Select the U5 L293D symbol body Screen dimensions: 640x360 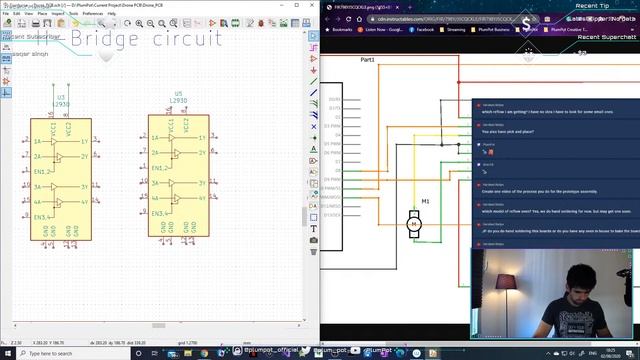click(179, 176)
